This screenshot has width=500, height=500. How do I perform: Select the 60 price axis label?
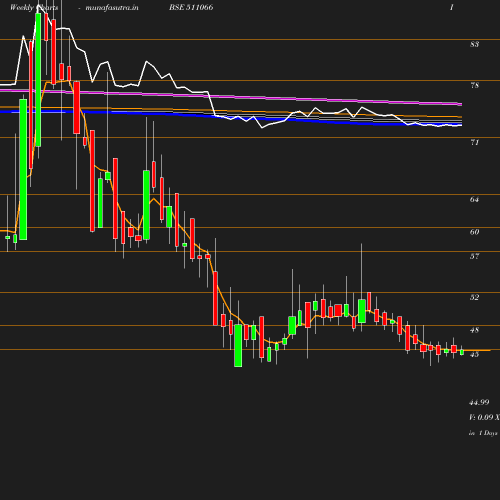475,232
